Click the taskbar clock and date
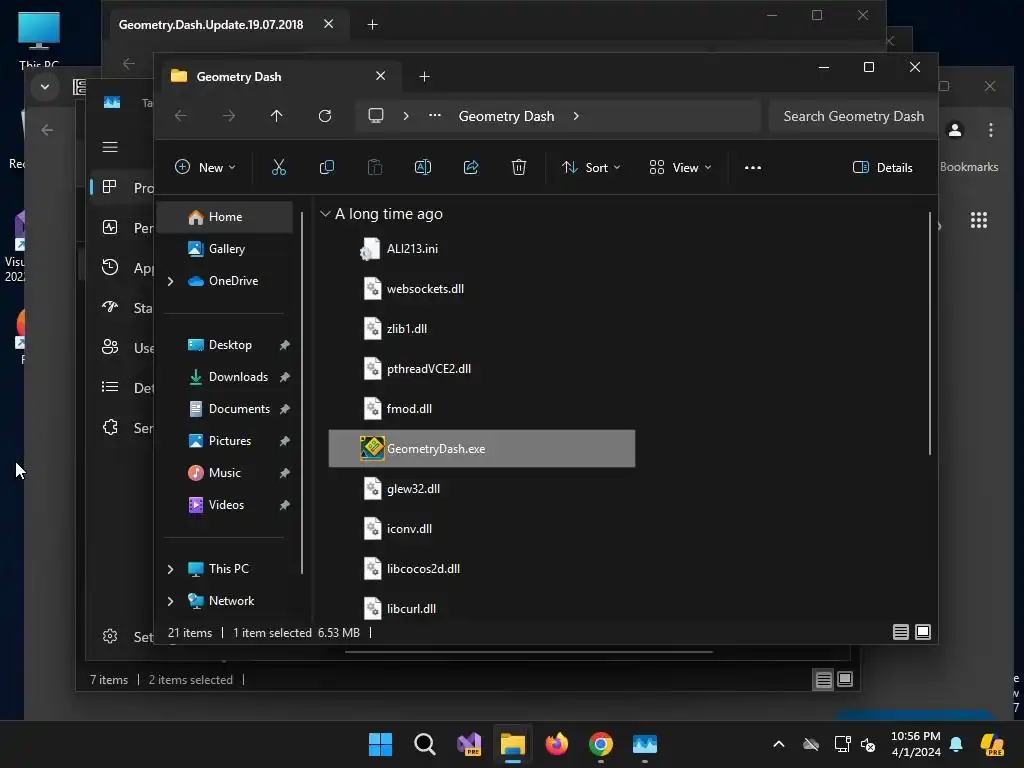 (x=916, y=744)
